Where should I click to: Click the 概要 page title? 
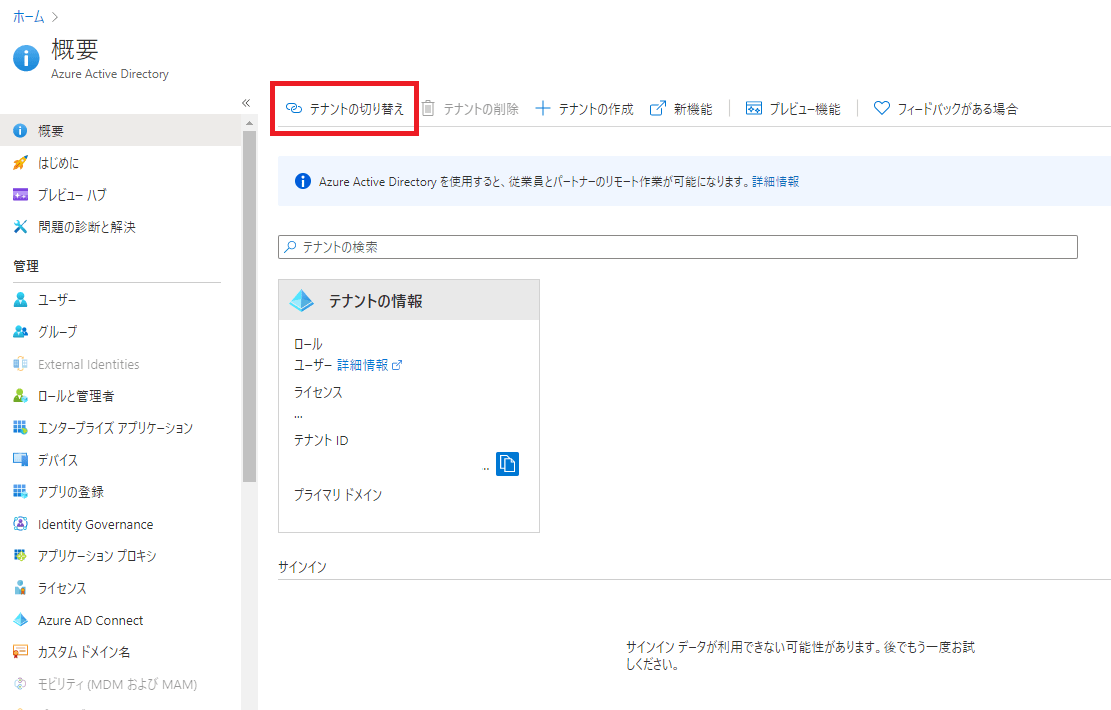pos(74,50)
